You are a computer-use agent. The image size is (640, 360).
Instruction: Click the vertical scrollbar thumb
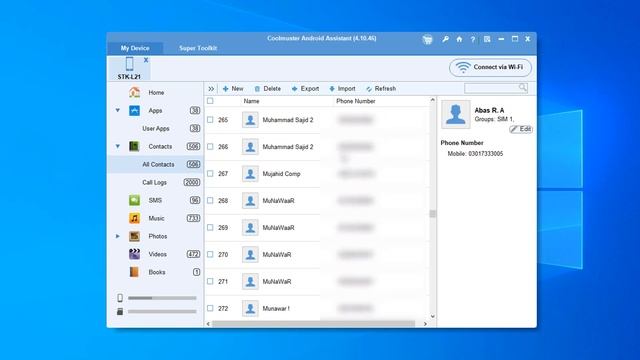433,214
